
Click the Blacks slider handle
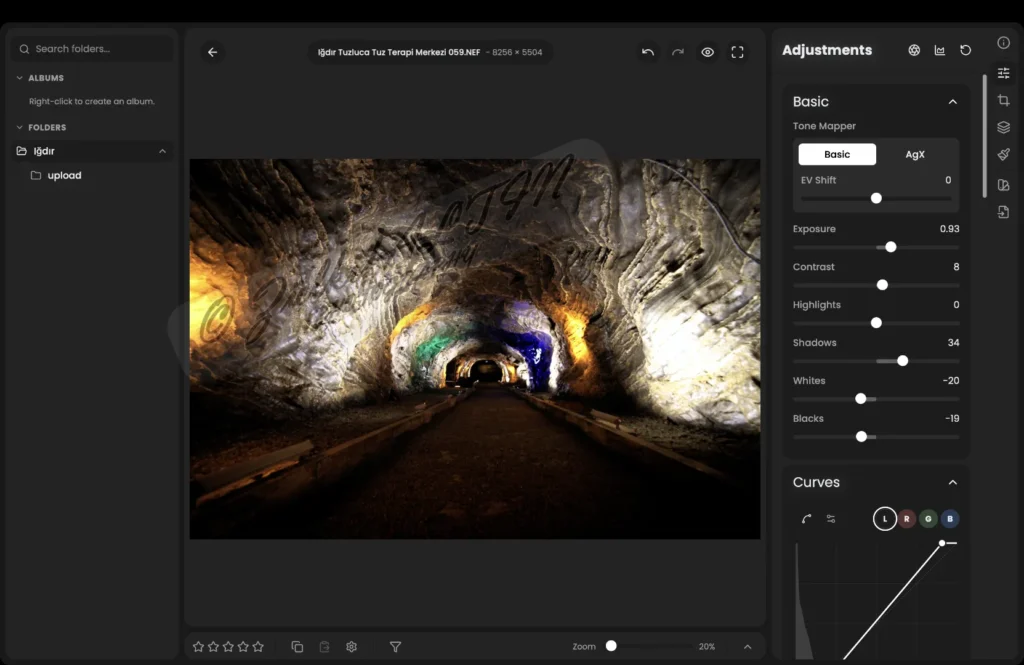[x=861, y=436]
